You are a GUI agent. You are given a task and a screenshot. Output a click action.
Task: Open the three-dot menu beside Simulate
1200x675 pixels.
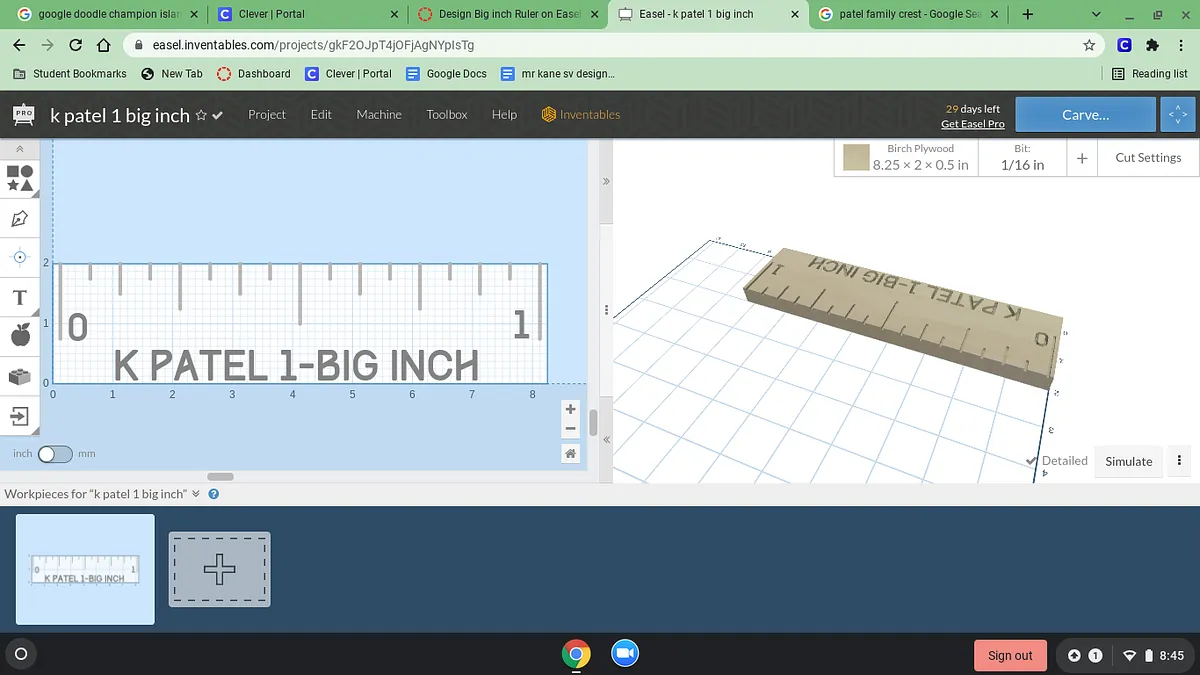pos(1179,461)
